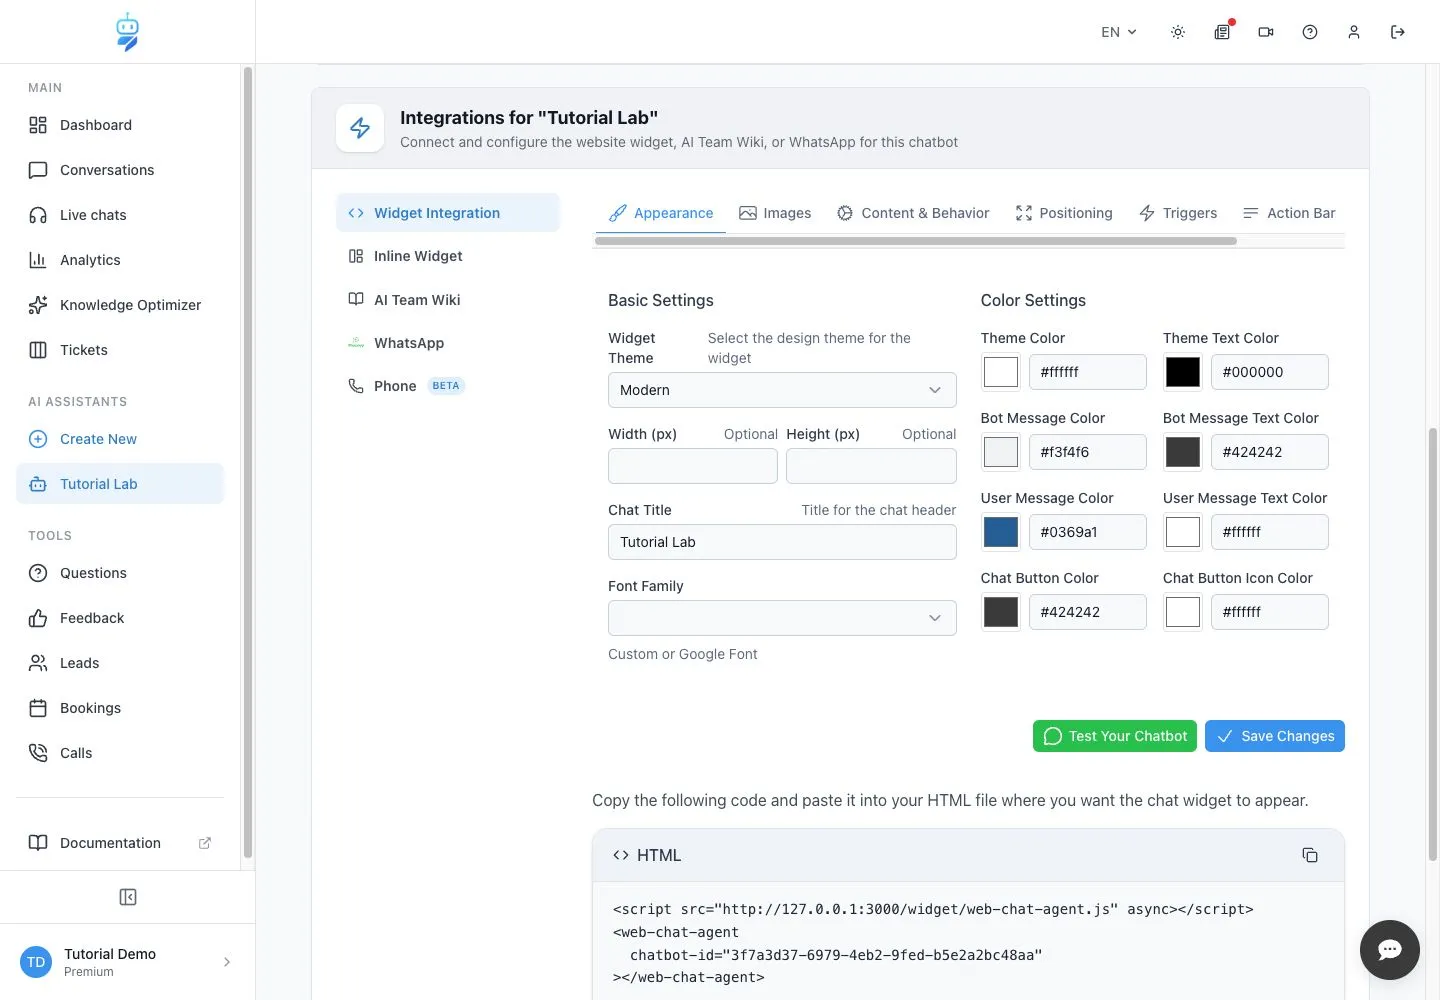Viewport: 1440px width, 1000px height.
Task: Open the video tutorials camera icon
Action: (1266, 32)
